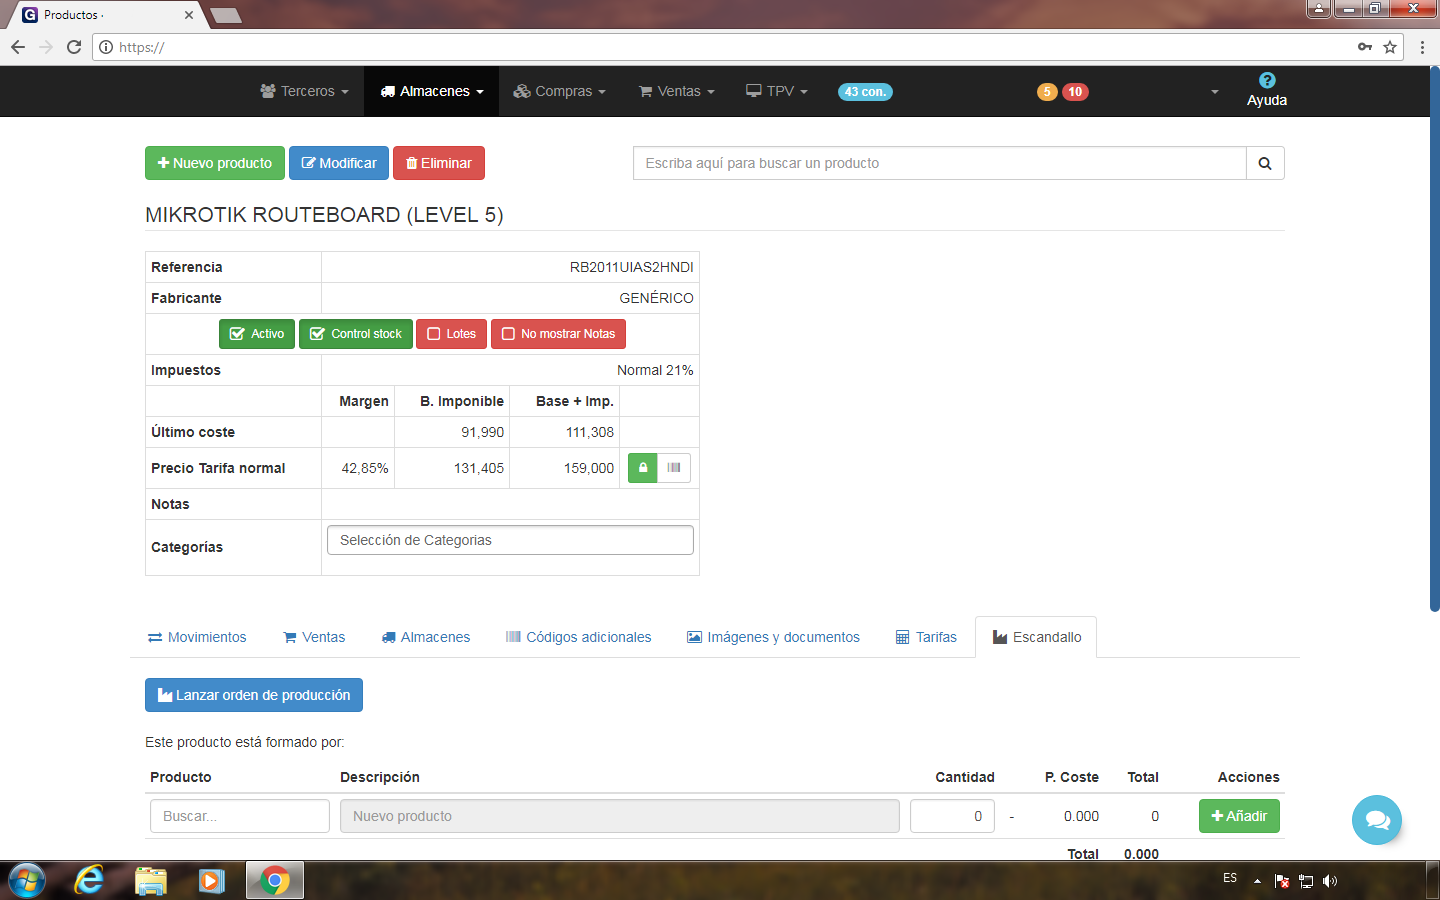1440x900 pixels.
Task: Click the orange notification badge showing 5
Action: pyautogui.click(x=1047, y=92)
